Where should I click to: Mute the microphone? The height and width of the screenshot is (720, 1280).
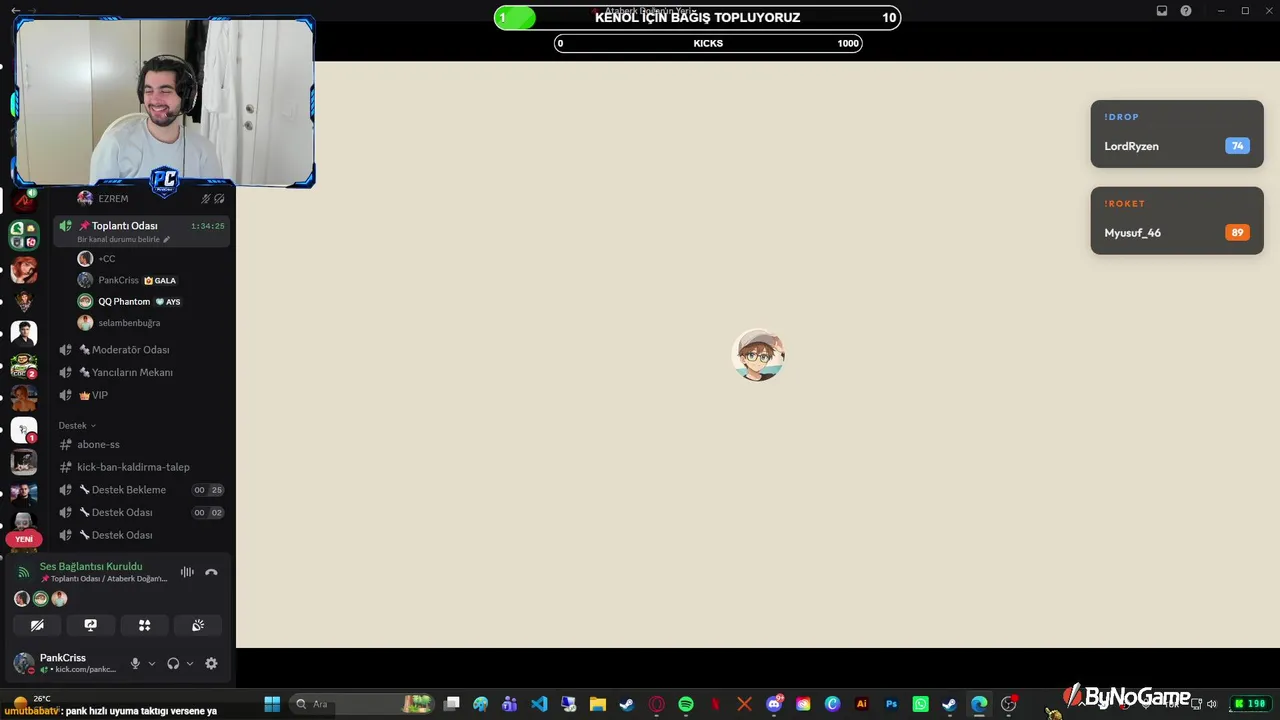135,663
